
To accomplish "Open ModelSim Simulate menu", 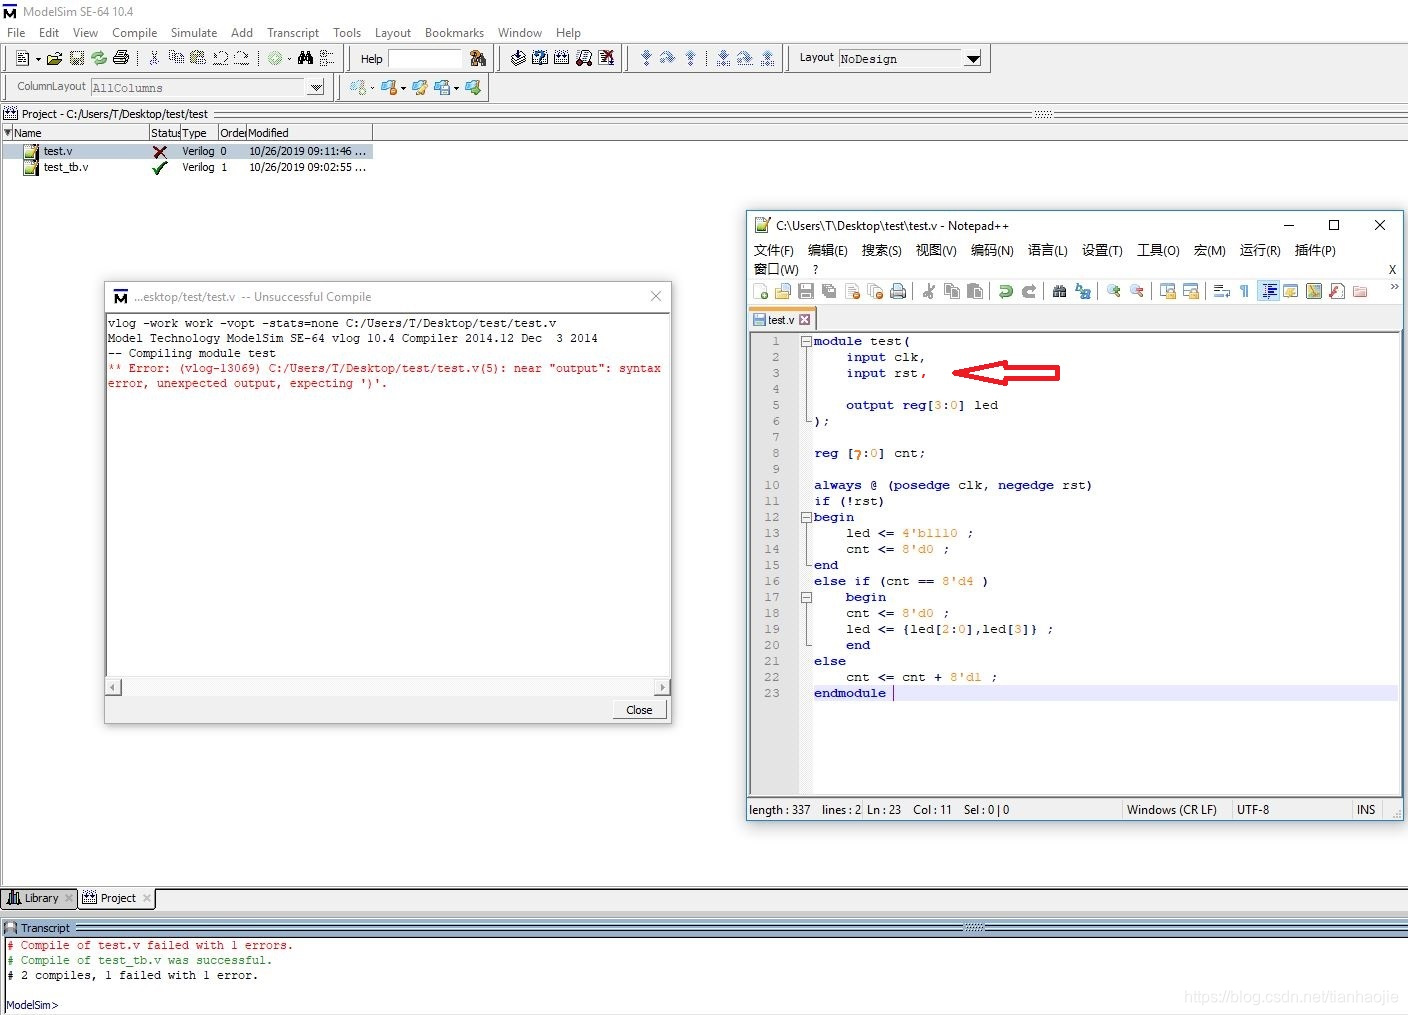I will pyautogui.click(x=194, y=32).
